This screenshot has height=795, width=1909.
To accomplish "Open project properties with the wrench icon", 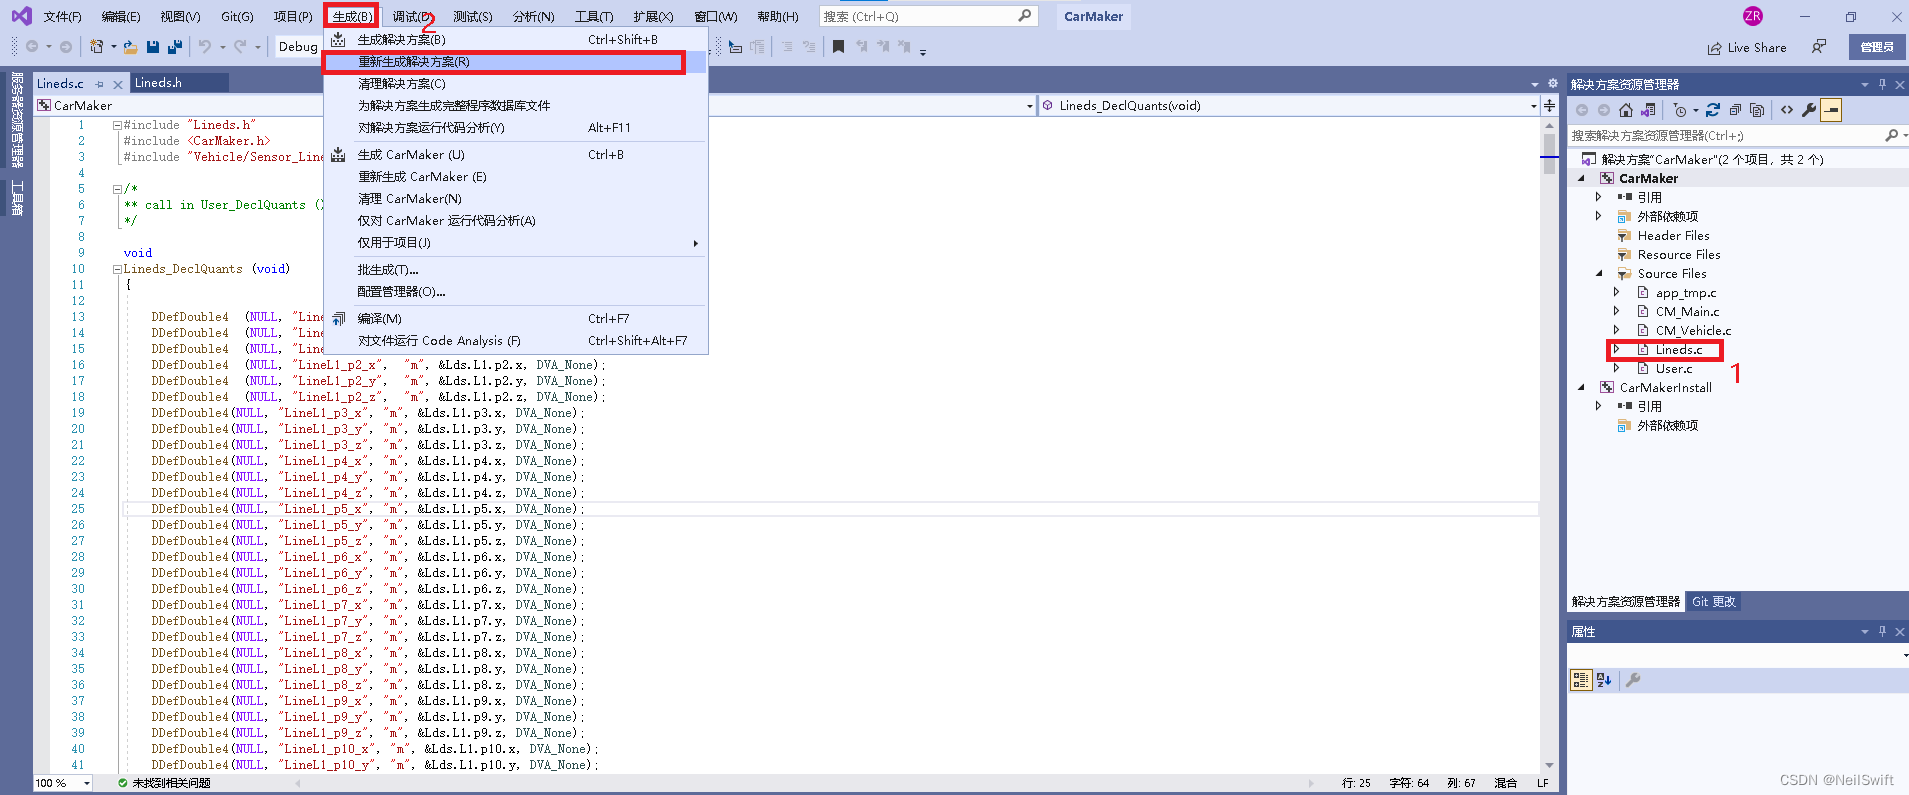I will [x=1809, y=110].
